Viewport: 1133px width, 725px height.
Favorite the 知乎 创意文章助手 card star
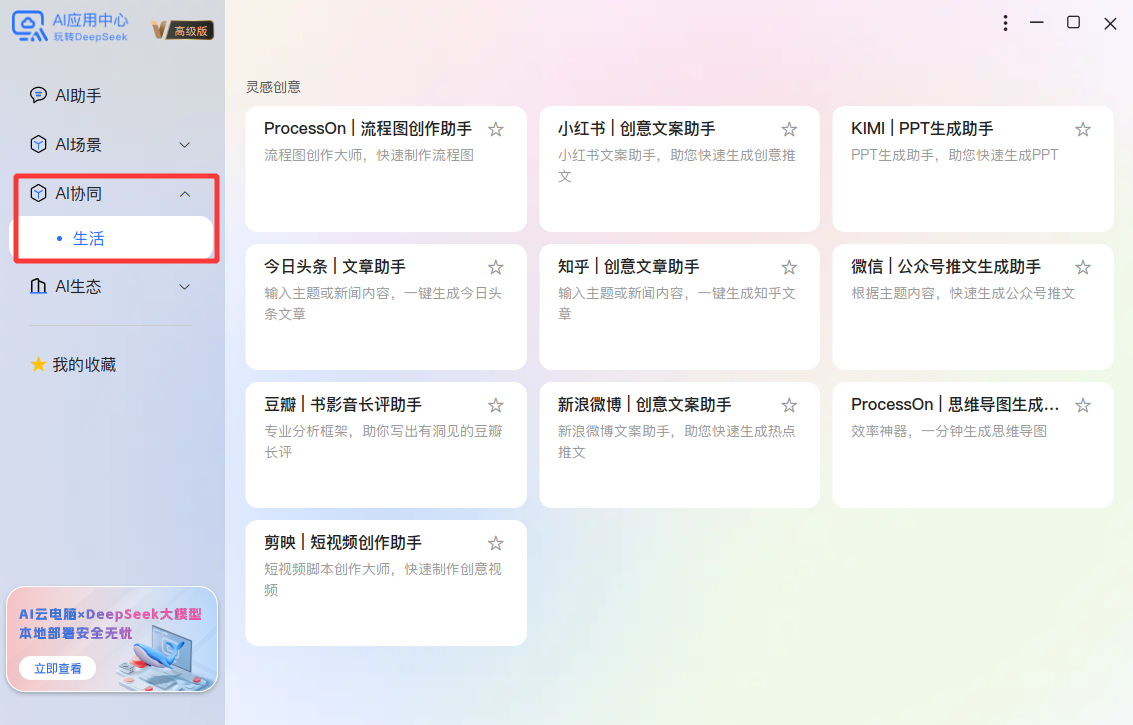789,267
